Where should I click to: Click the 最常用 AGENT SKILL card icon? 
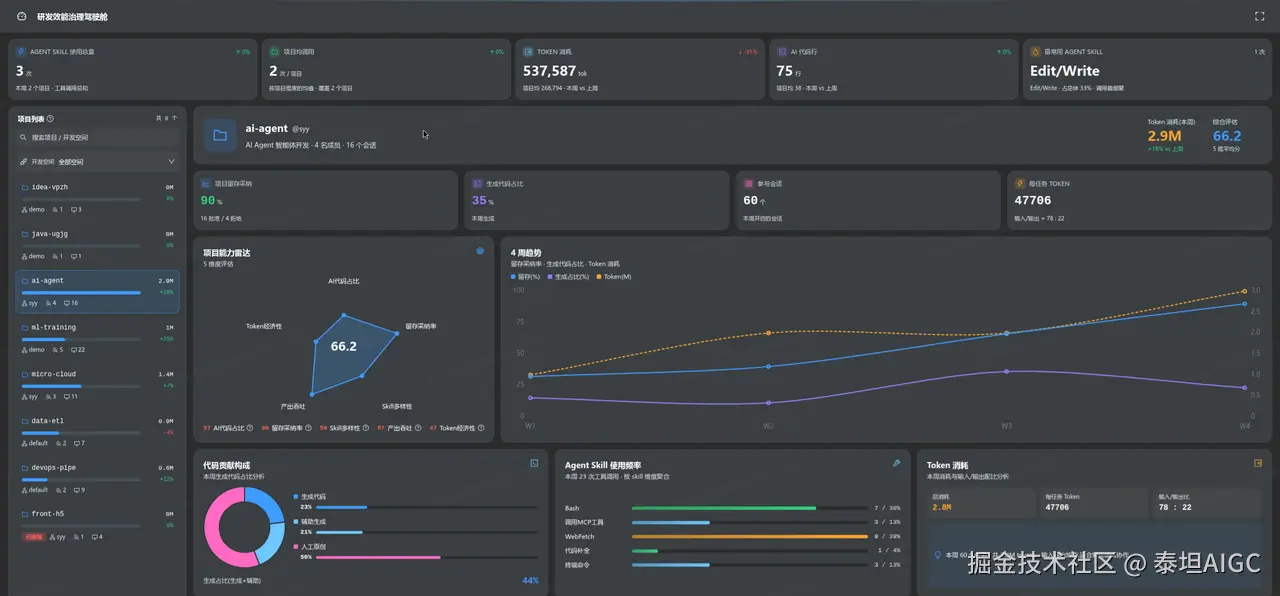(x=1036, y=51)
